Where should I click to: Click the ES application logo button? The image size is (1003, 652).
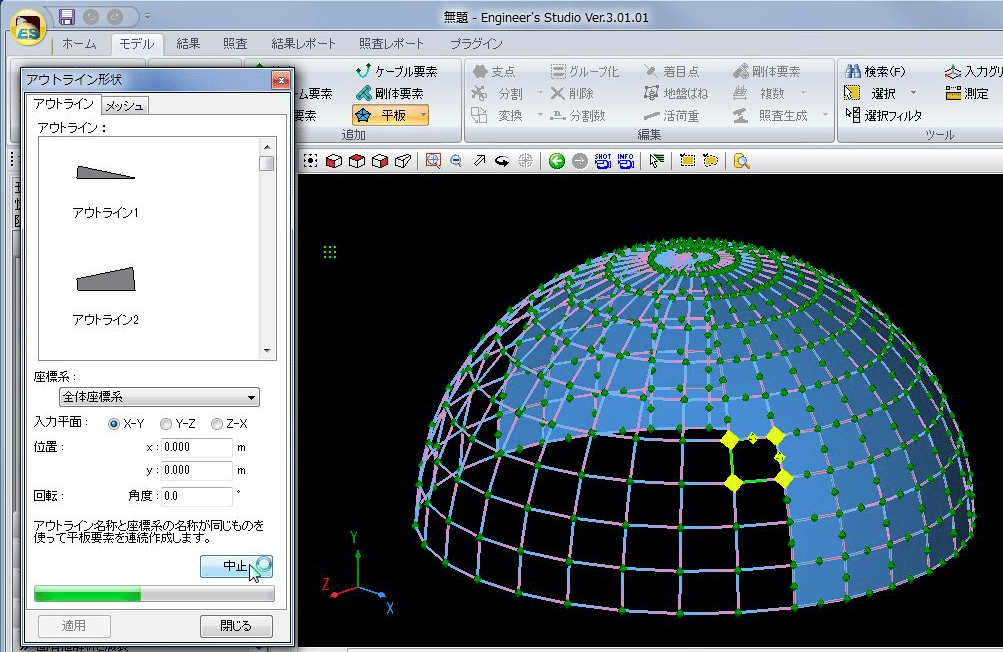point(27,28)
